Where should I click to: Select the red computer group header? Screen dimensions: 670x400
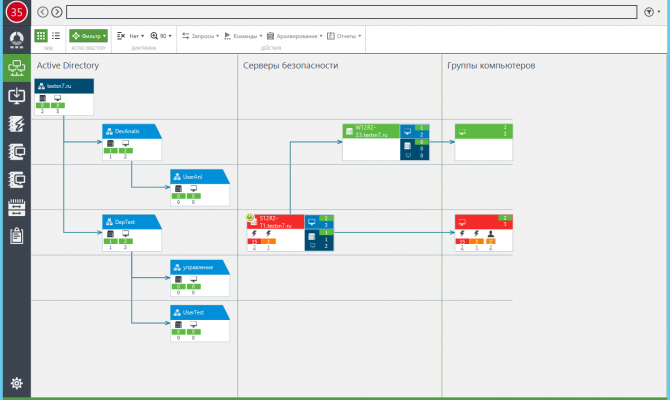pos(484,222)
